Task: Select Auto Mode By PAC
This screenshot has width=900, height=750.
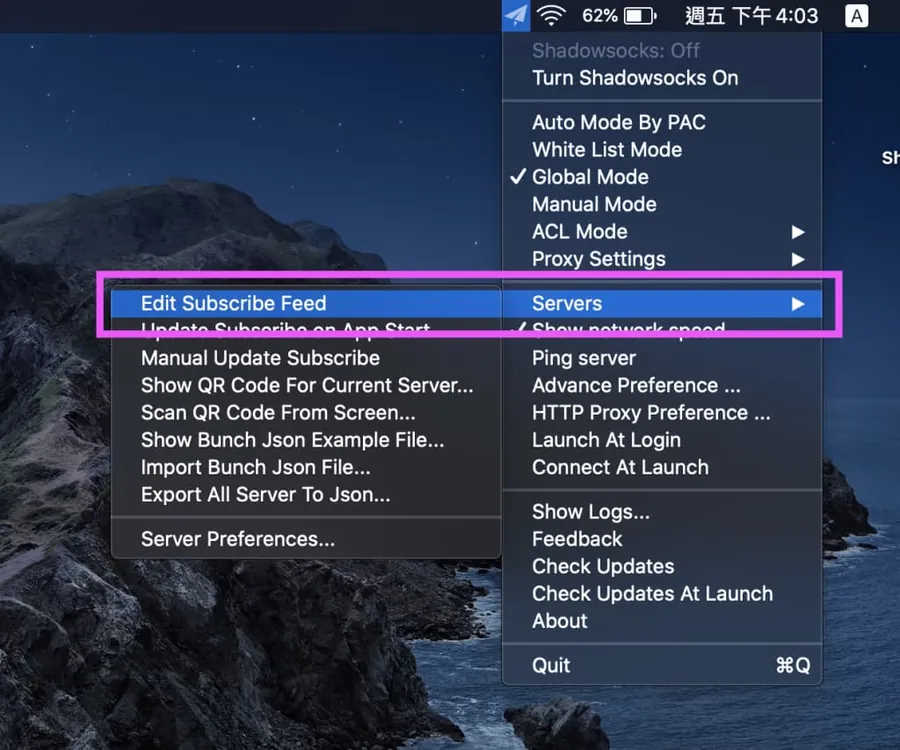Action: (662, 122)
